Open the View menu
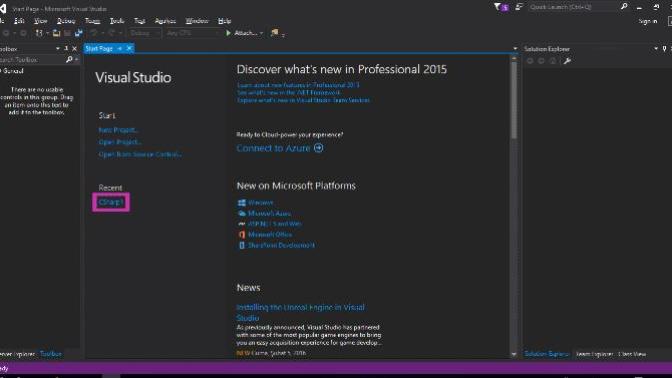This screenshot has width=672, height=378. pyautogui.click(x=41, y=21)
